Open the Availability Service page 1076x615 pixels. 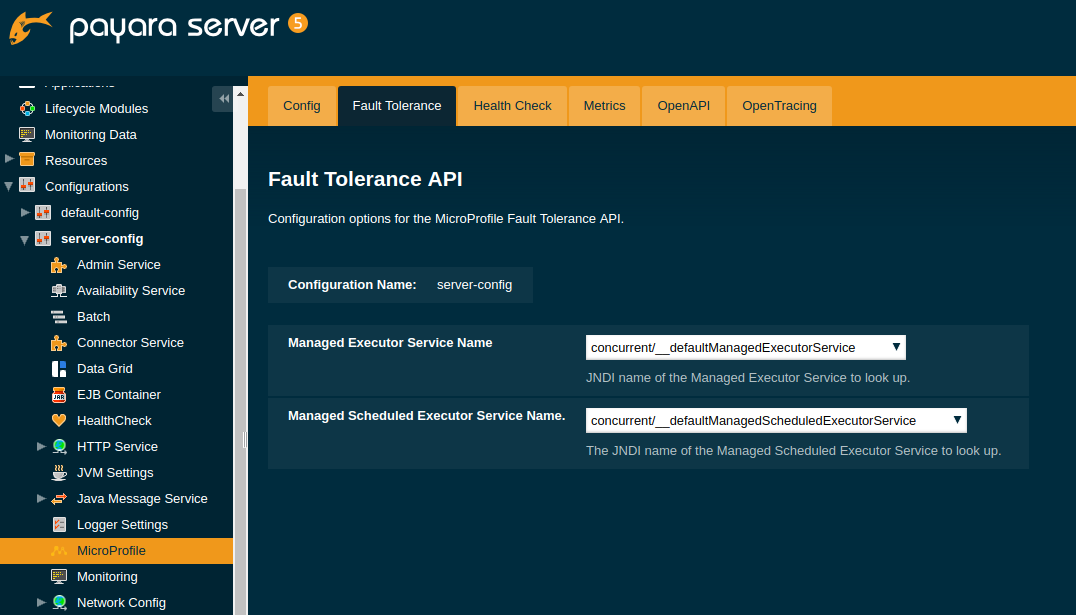click(131, 290)
